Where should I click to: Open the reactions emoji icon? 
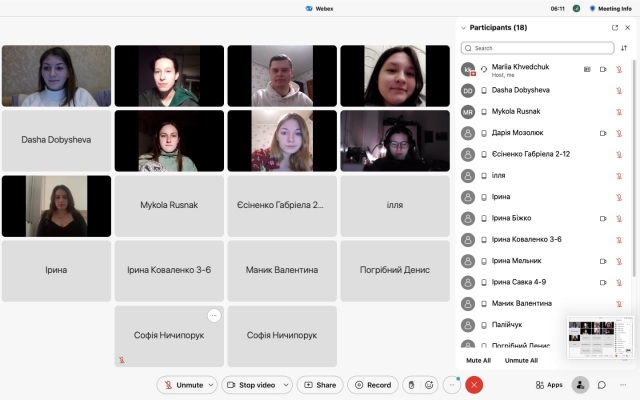[x=429, y=385]
